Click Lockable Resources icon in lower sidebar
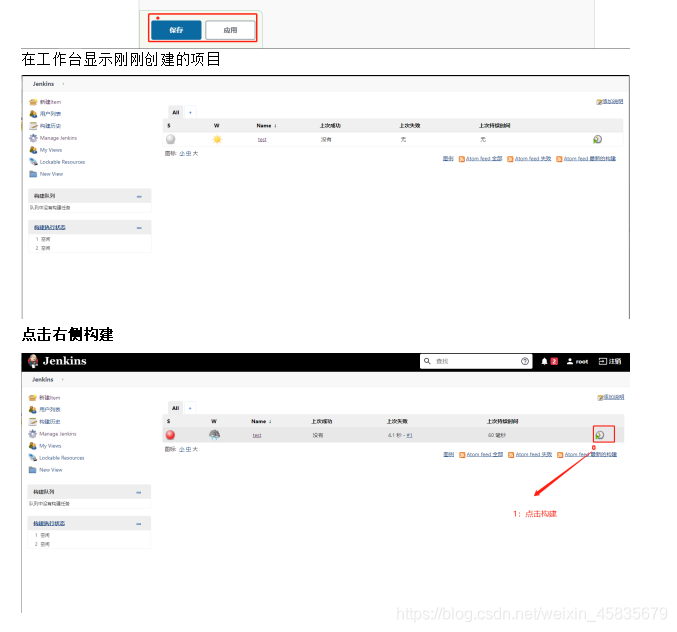Viewport: 677px width, 632px height. tap(32, 458)
